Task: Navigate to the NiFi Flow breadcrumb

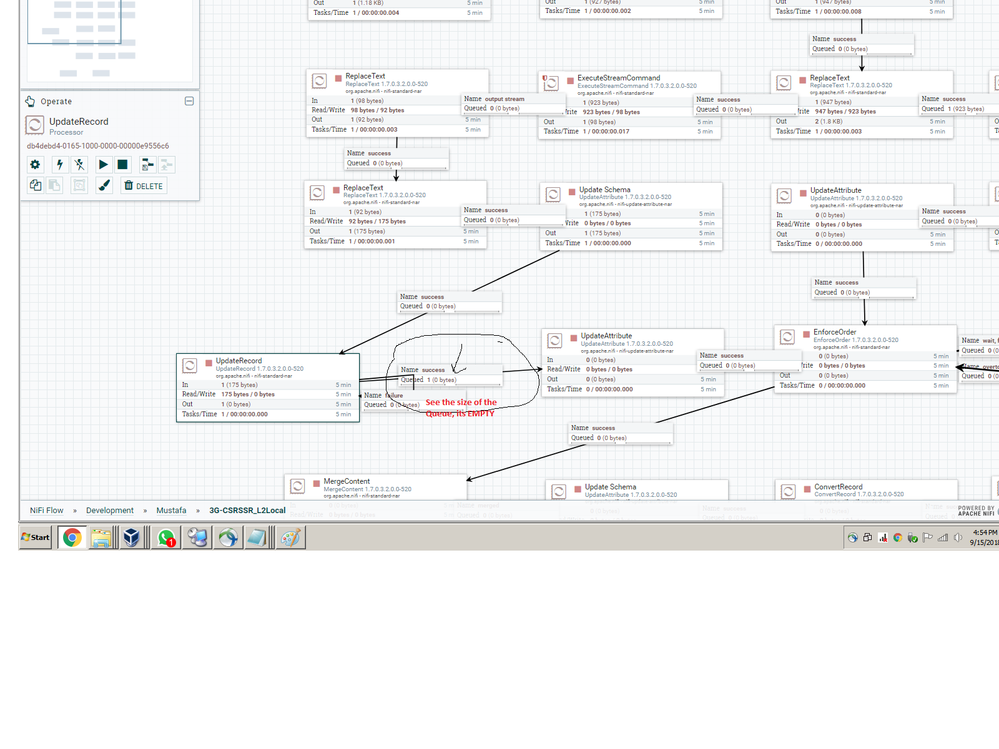Action: click(45, 510)
